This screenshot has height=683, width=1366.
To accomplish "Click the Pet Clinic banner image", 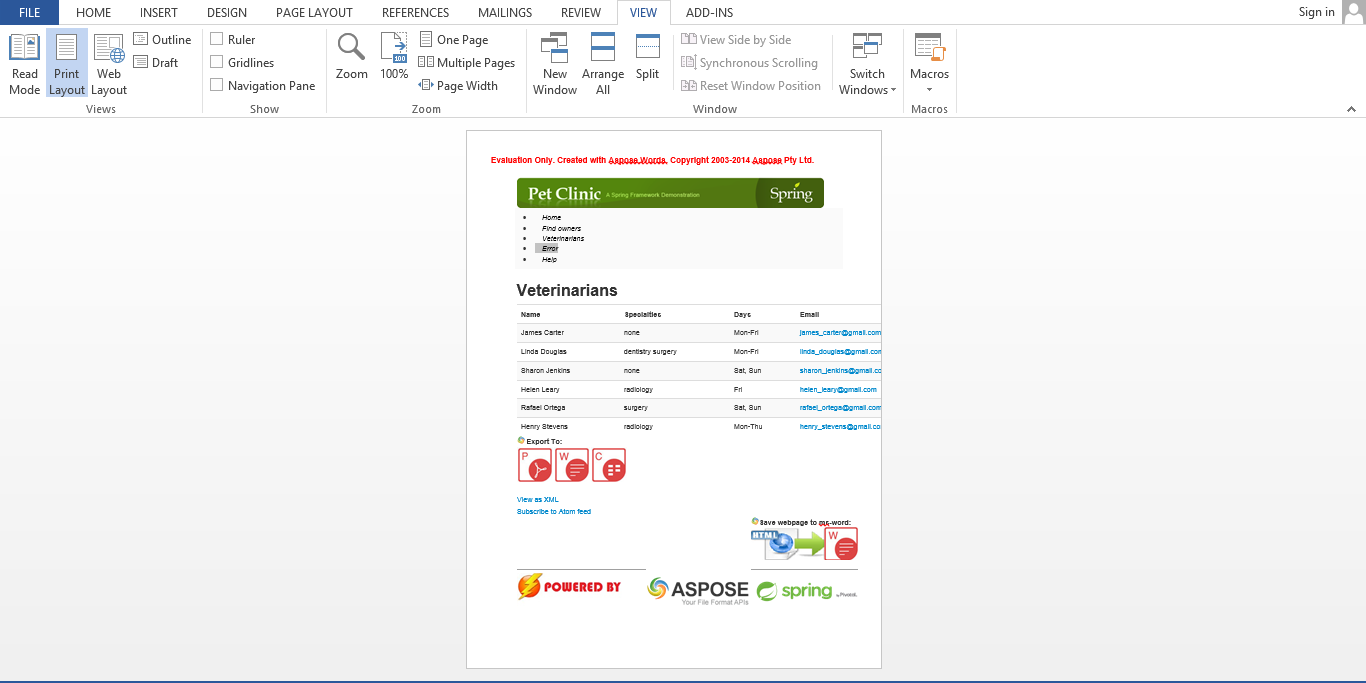I will coord(670,193).
